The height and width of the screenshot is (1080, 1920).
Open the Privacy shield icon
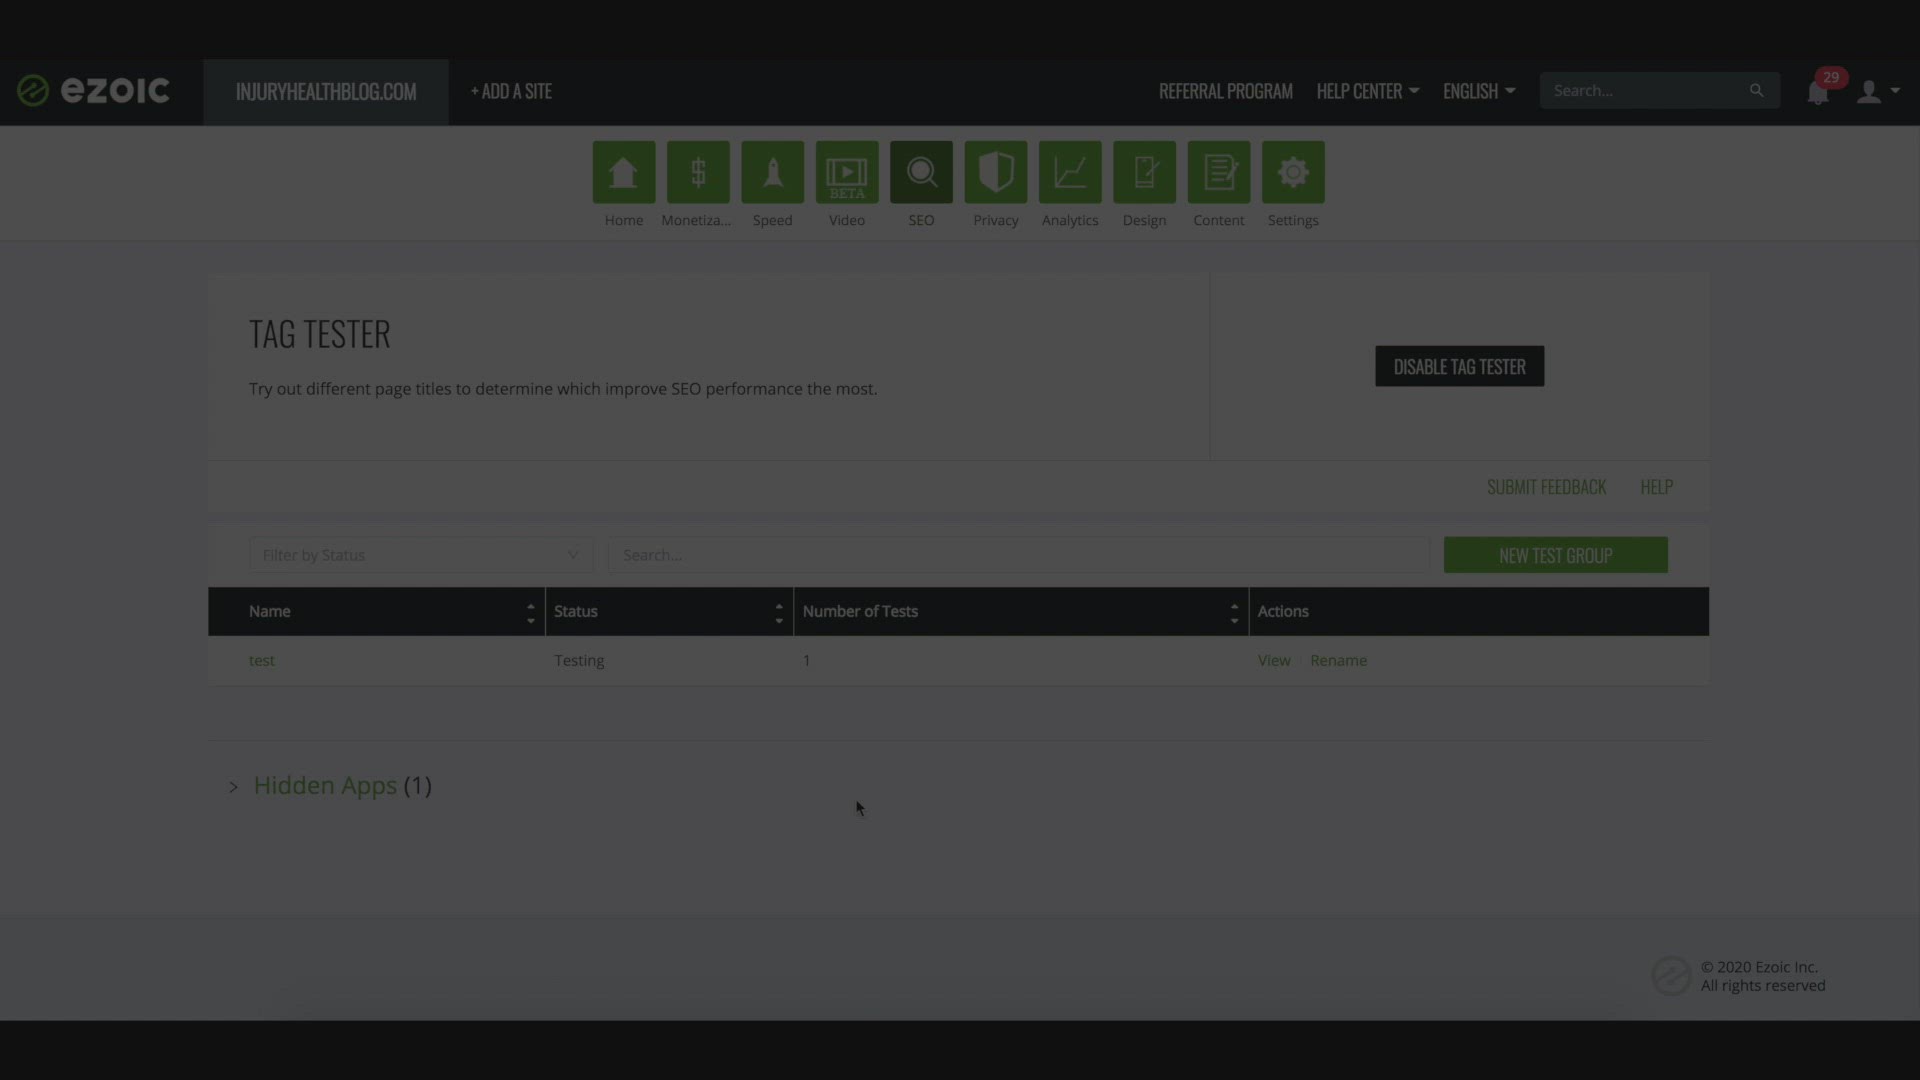[995, 173]
